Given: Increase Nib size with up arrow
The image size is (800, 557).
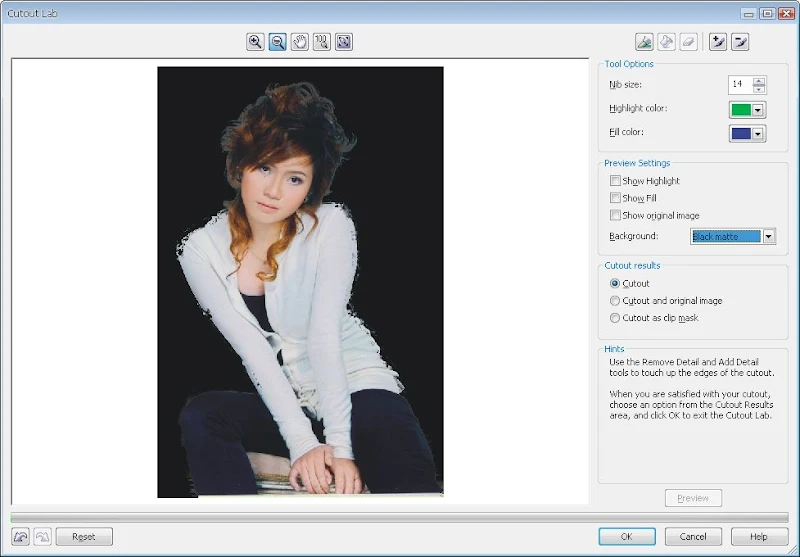Looking at the screenshot, I should tap(759, 81).
